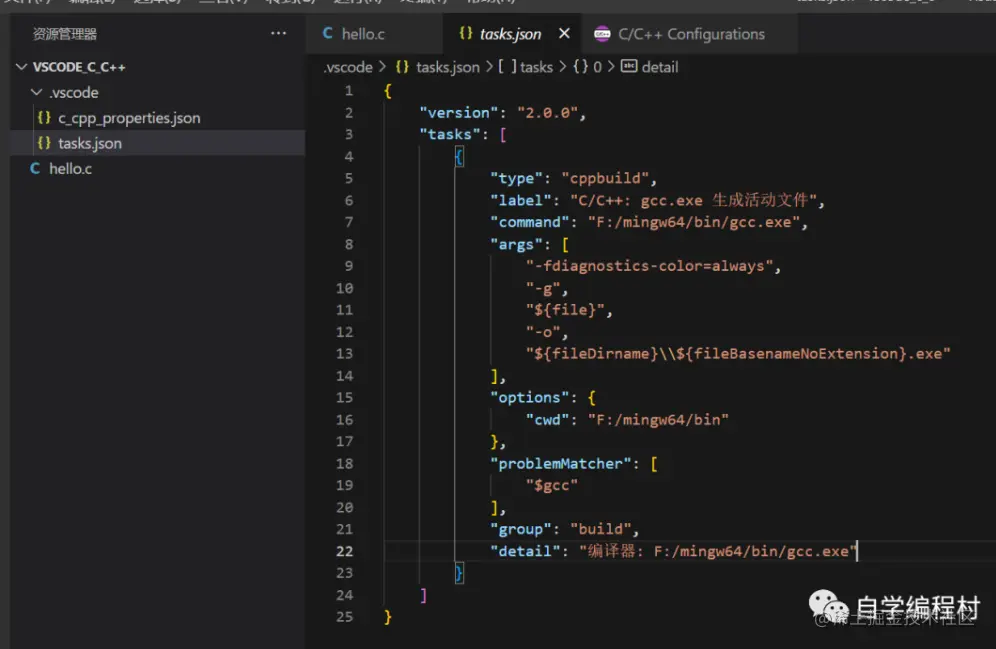Click line number 13 in the gutter

(344, 353)
